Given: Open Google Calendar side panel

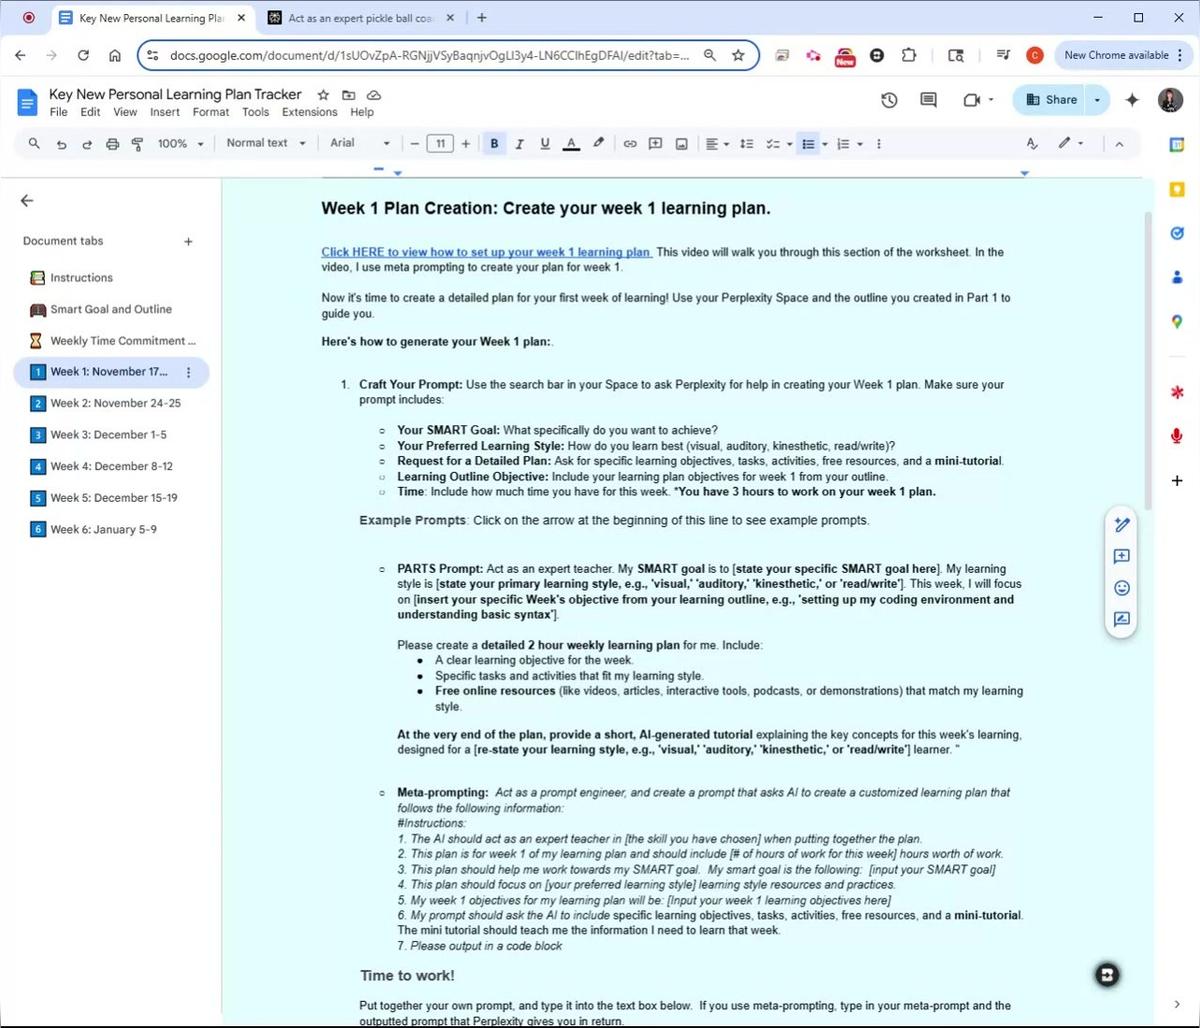Looking at the screenshot, I should point(1177,145).
